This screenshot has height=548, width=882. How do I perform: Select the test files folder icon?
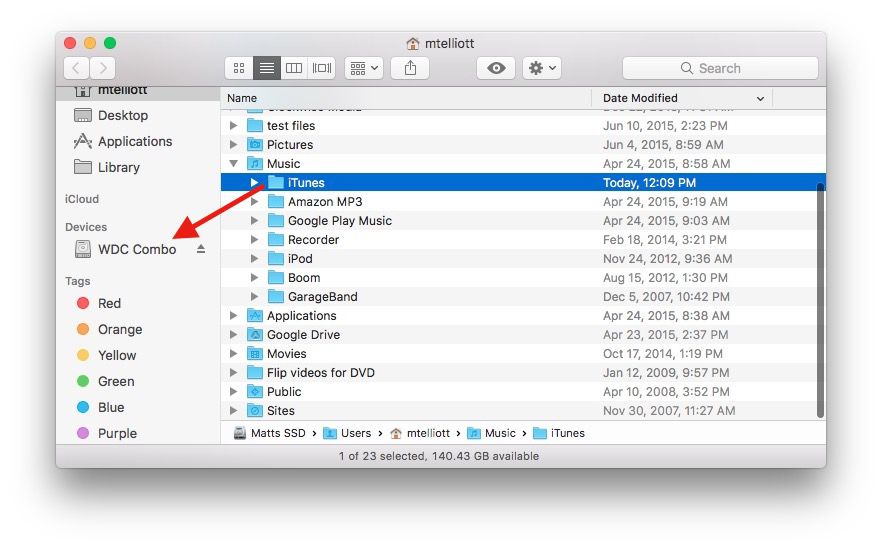(x=255, y=125)
